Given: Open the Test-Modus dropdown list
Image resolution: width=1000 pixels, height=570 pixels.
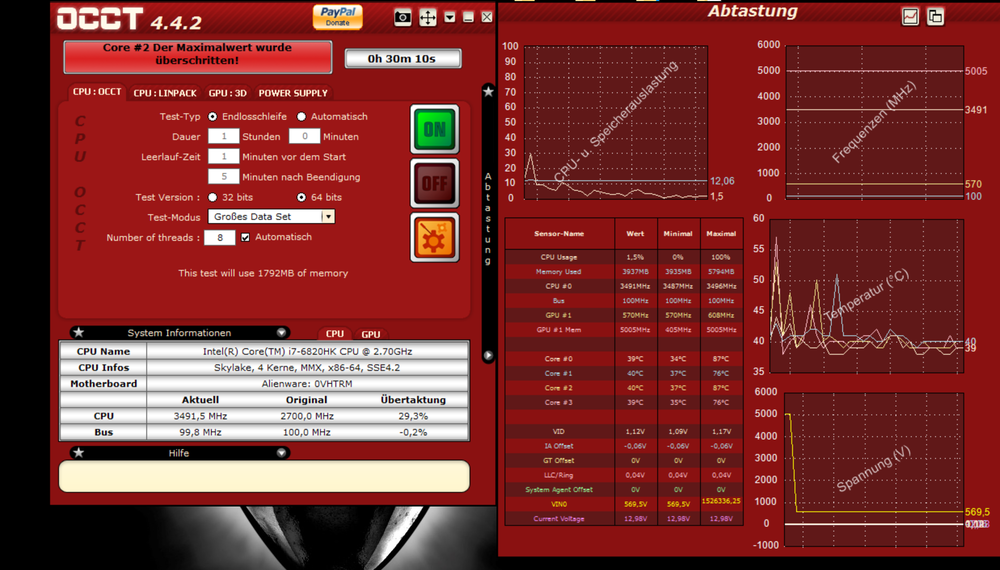Looking at the screenshot, I should (x=327, y=216).
